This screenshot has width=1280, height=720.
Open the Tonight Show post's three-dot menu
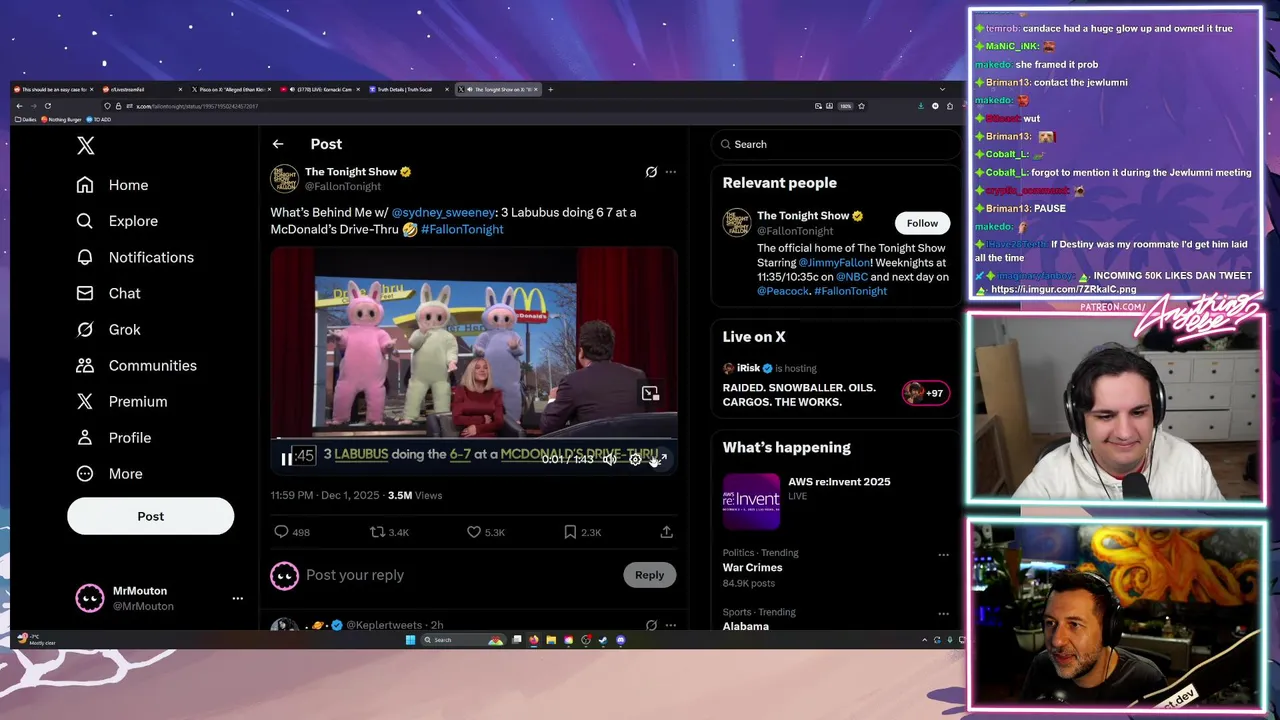[671, 172]
